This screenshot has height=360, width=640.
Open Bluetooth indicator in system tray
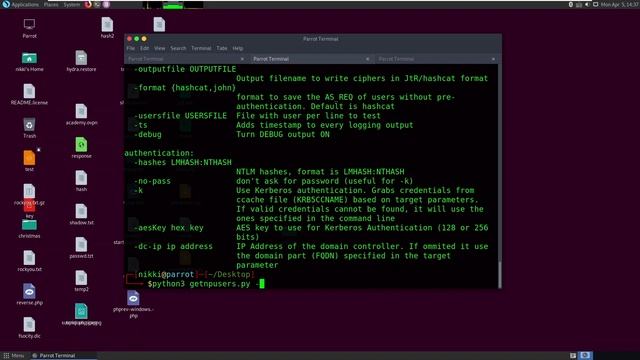coord(571,4)
